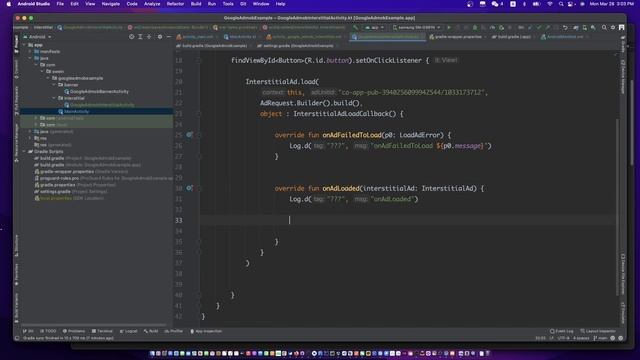The image size is (640, 360).
Task: Collapse the java folder
Action: pyautogui.click(x=30, y=58)
